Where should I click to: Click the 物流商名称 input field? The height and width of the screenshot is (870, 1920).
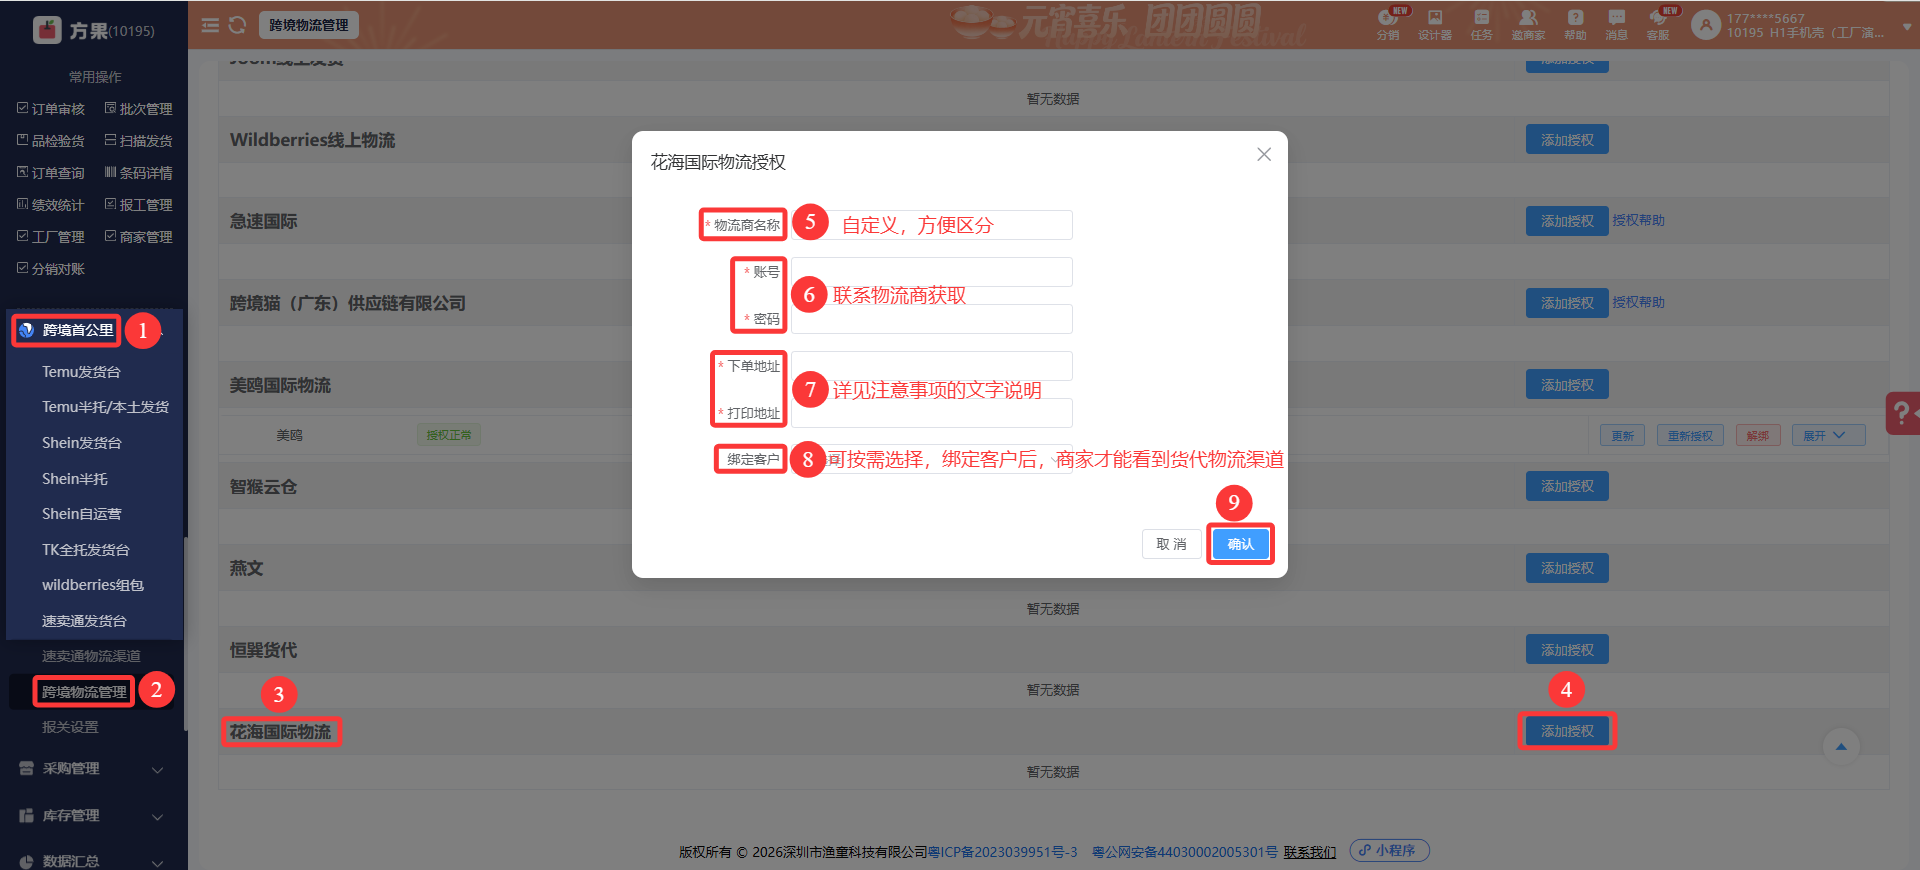pos(932,225)
